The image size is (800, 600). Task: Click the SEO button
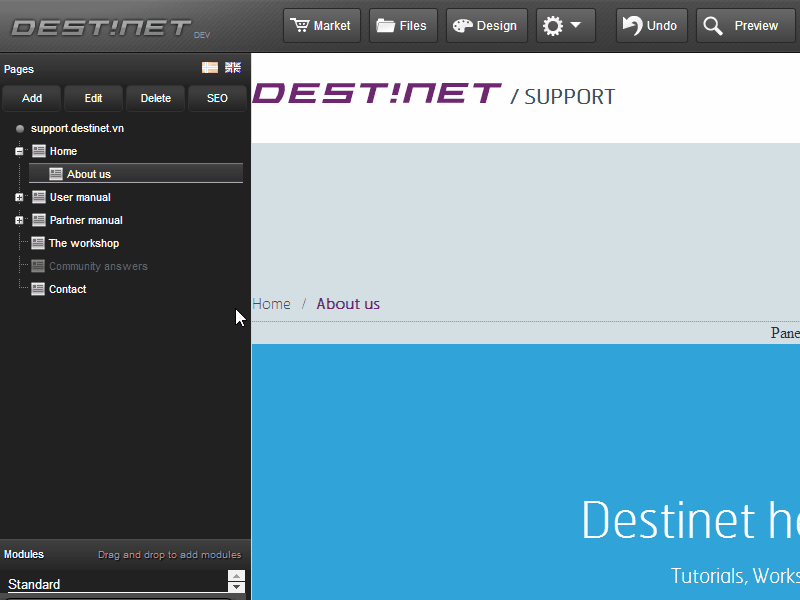click(x=217, y=98)
